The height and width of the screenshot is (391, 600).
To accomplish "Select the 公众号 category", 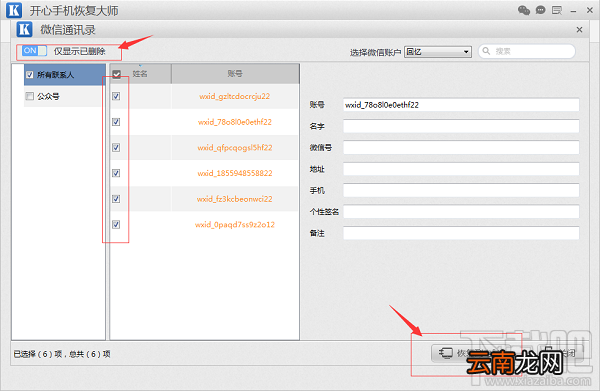I will 62,96.
